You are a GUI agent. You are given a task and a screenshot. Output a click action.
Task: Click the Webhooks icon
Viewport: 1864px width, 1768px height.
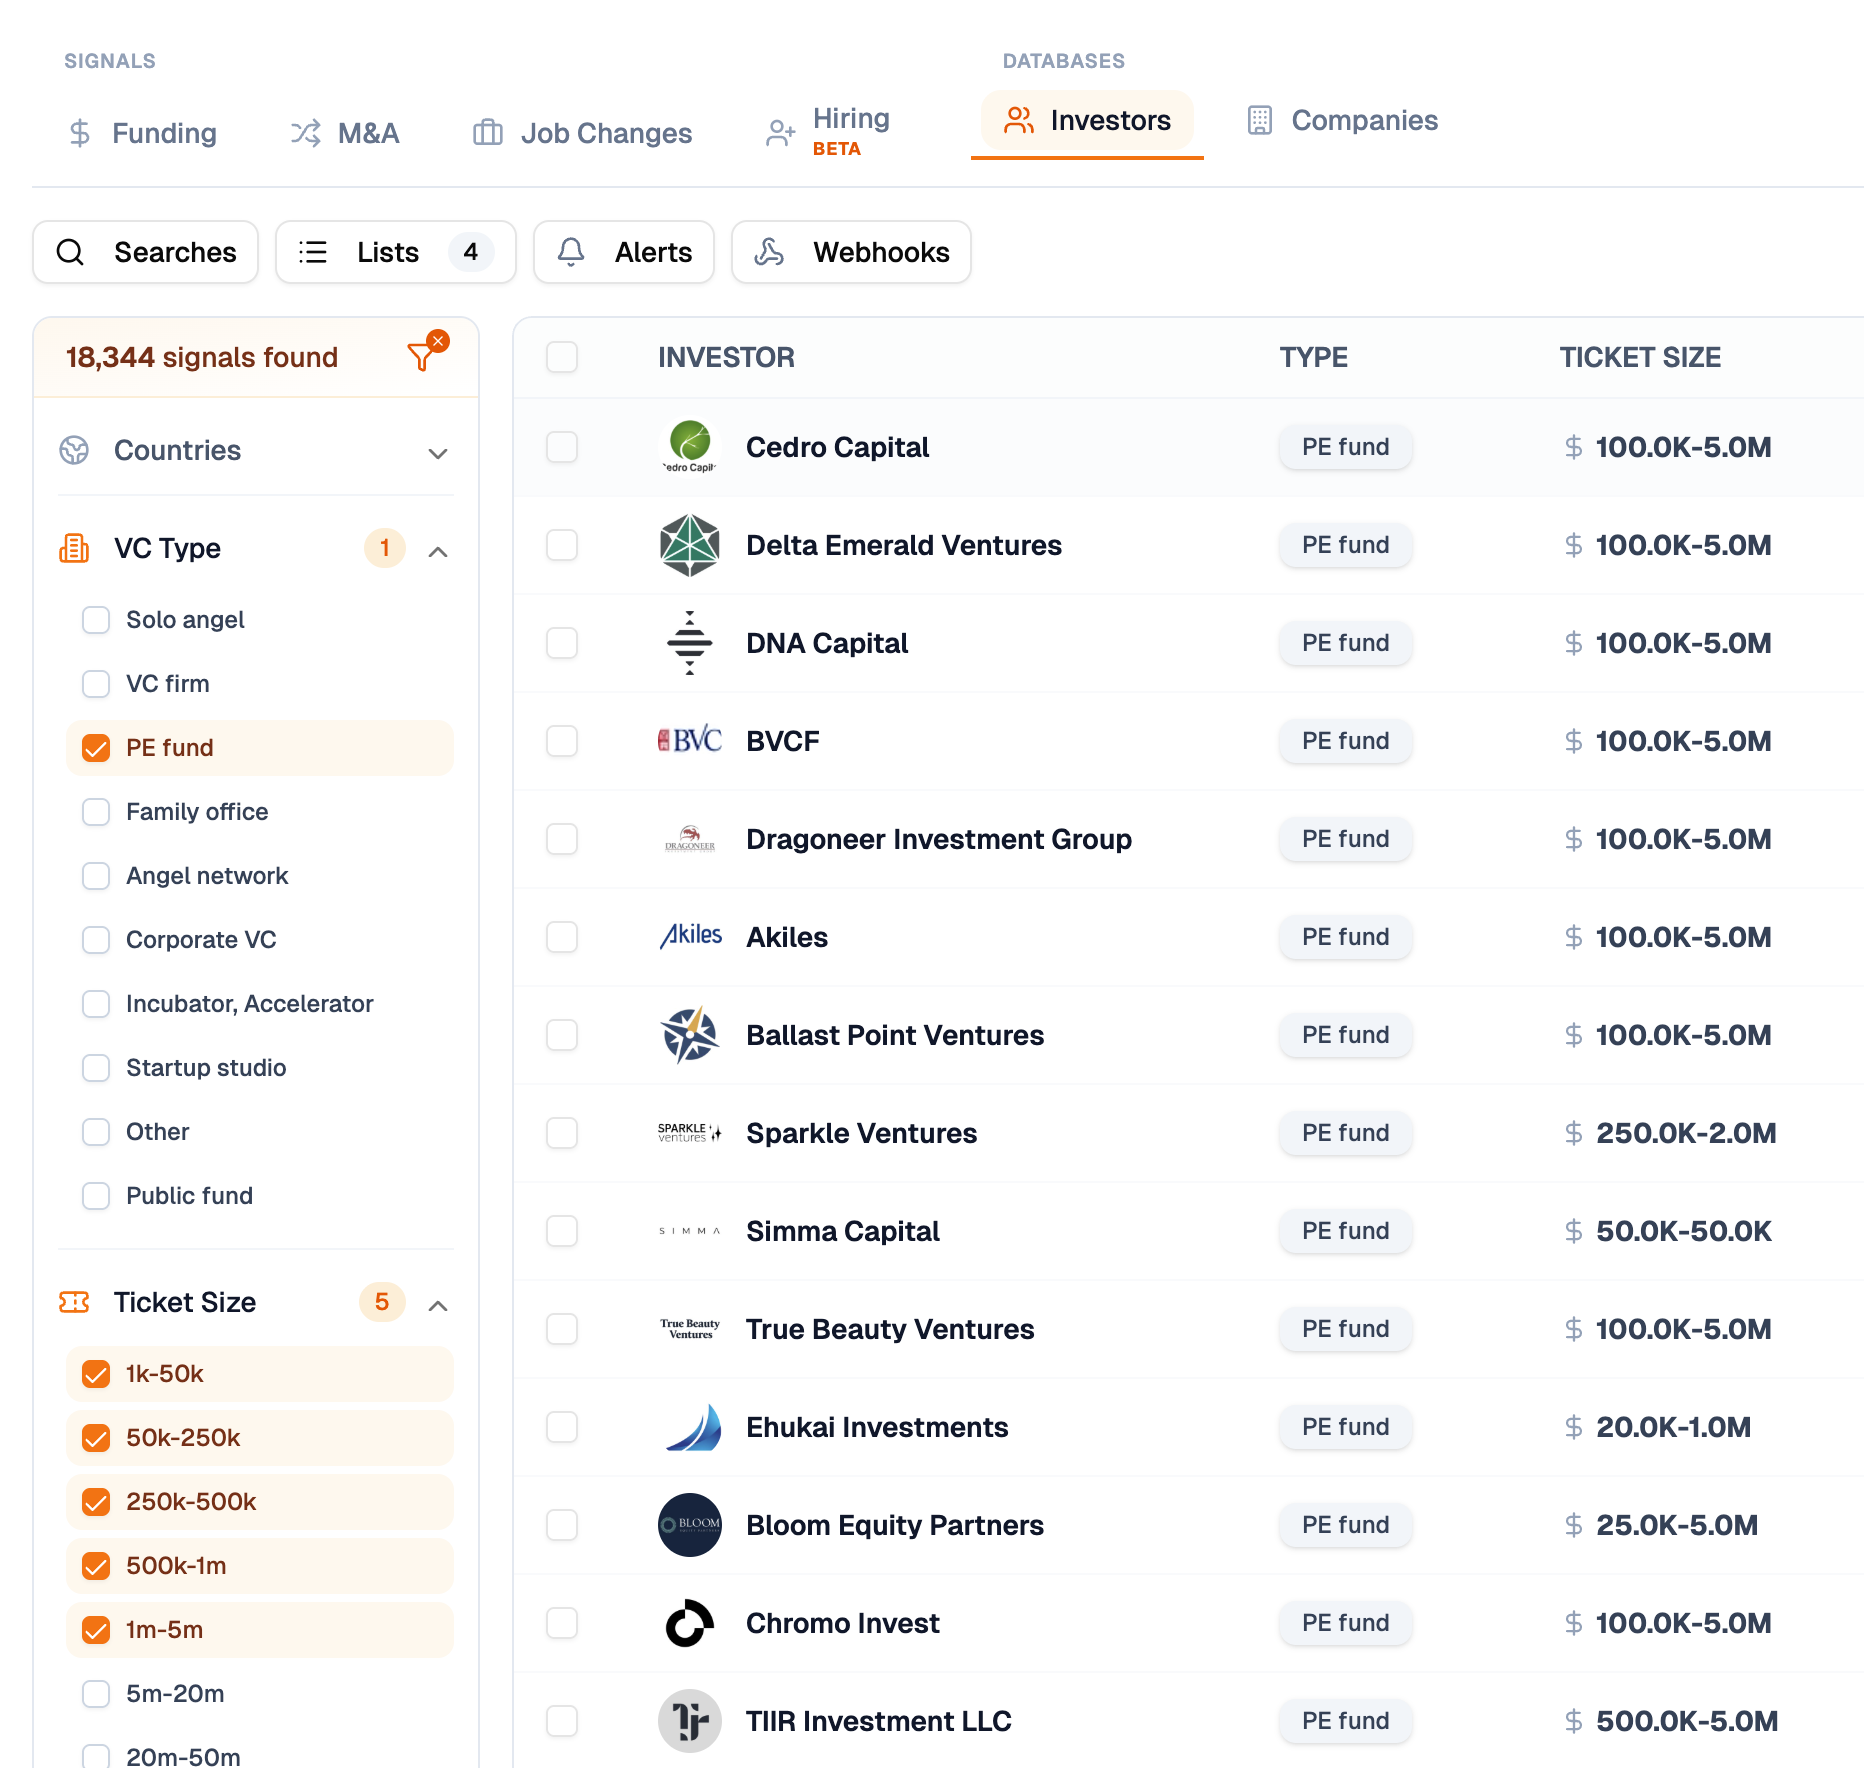click(x=769, y=252)
